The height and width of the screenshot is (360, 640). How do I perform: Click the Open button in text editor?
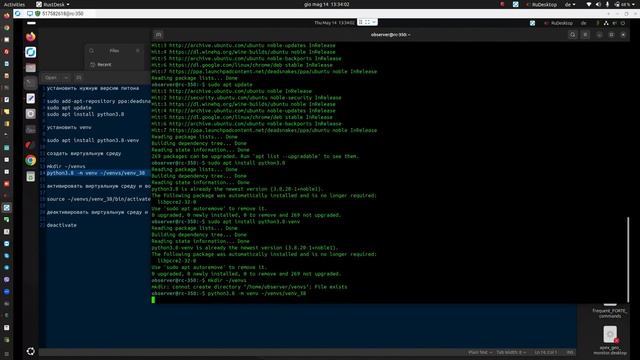coord(51,77)
